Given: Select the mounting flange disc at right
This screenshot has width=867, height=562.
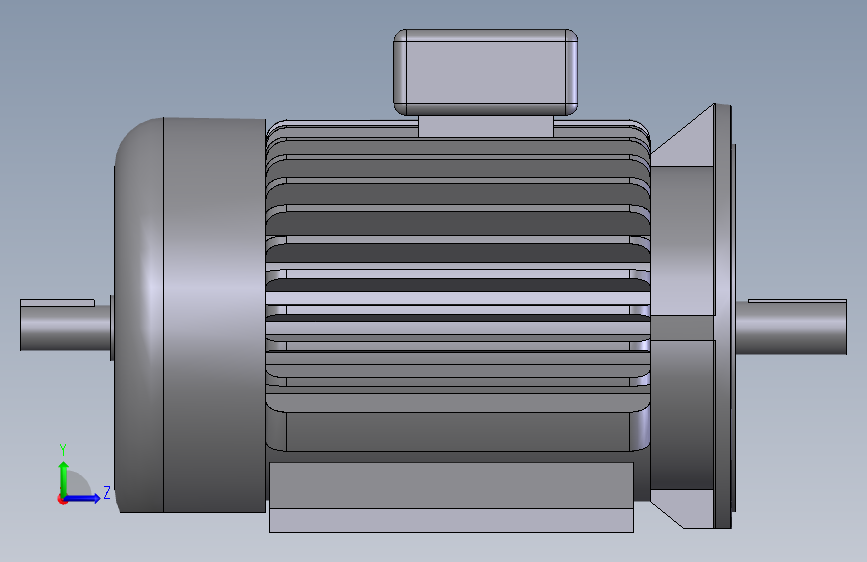Looking at the screenshot, I should [x=723, y=316].
